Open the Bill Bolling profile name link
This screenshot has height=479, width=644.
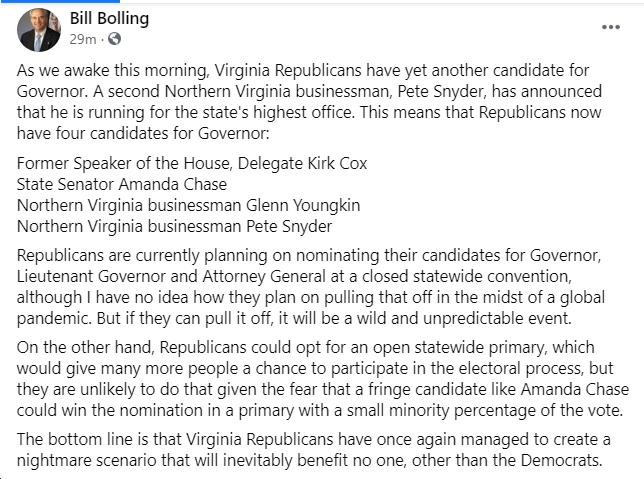point(109,18)
